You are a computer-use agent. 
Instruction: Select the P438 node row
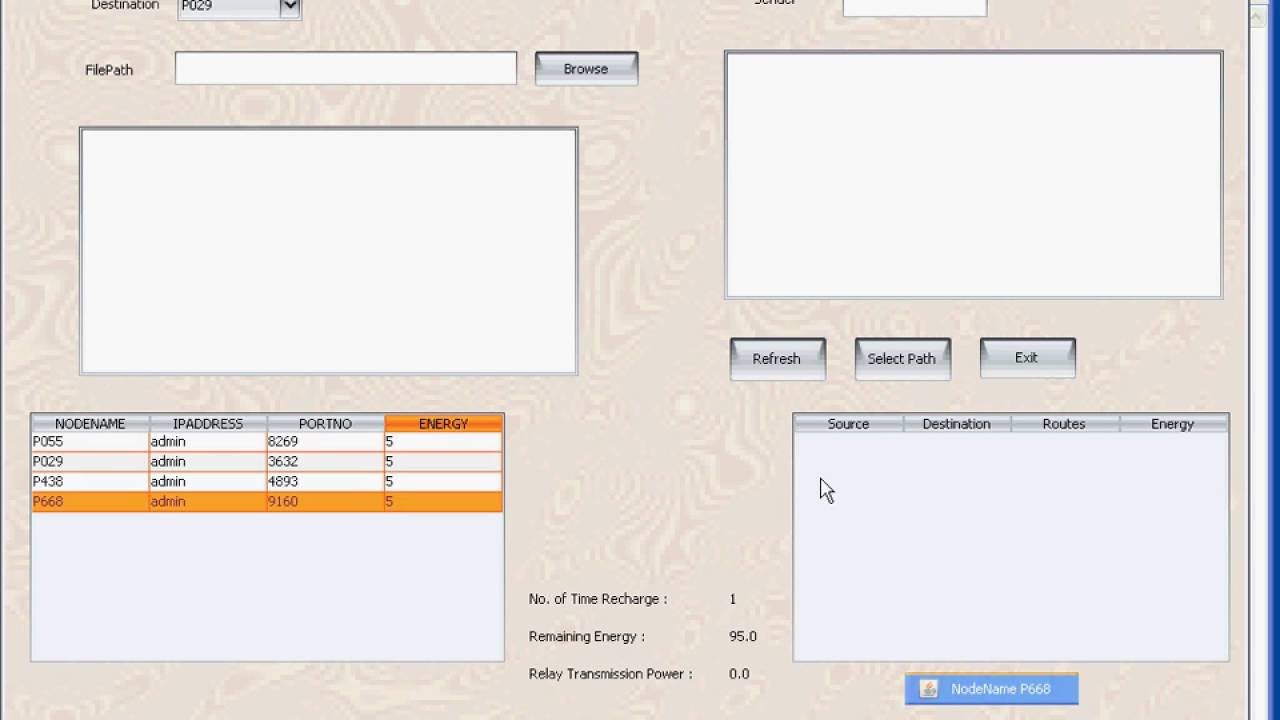pos(267,482)
